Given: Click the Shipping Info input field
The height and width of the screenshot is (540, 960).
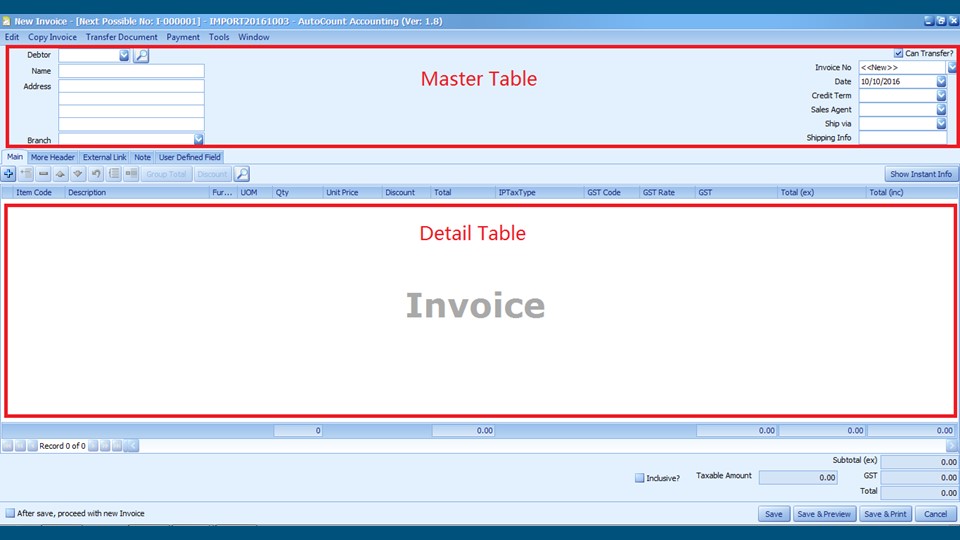Looking at the screenshot, I should point(902,138).
